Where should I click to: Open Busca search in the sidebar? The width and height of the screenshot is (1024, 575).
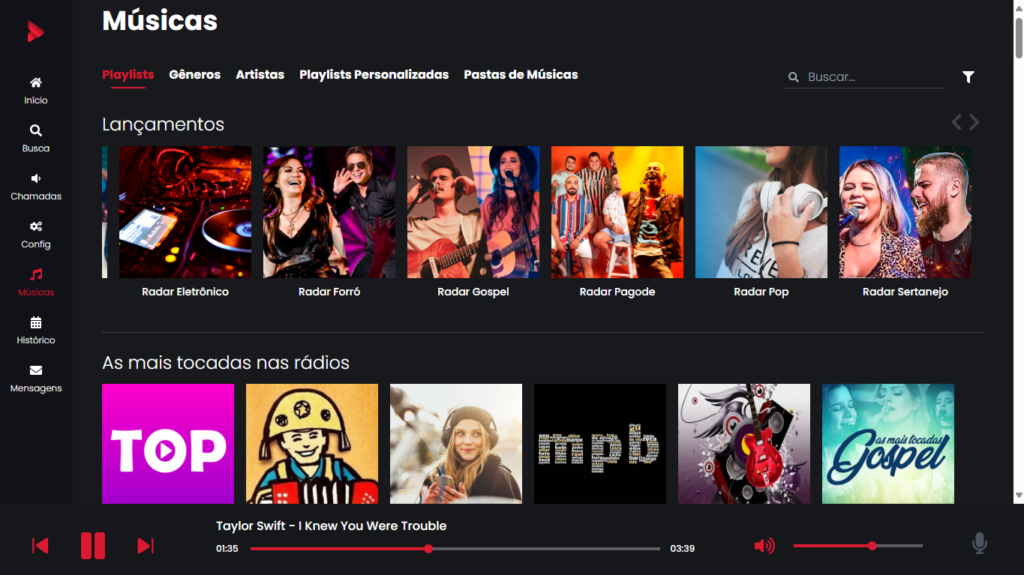coord(36,131)
